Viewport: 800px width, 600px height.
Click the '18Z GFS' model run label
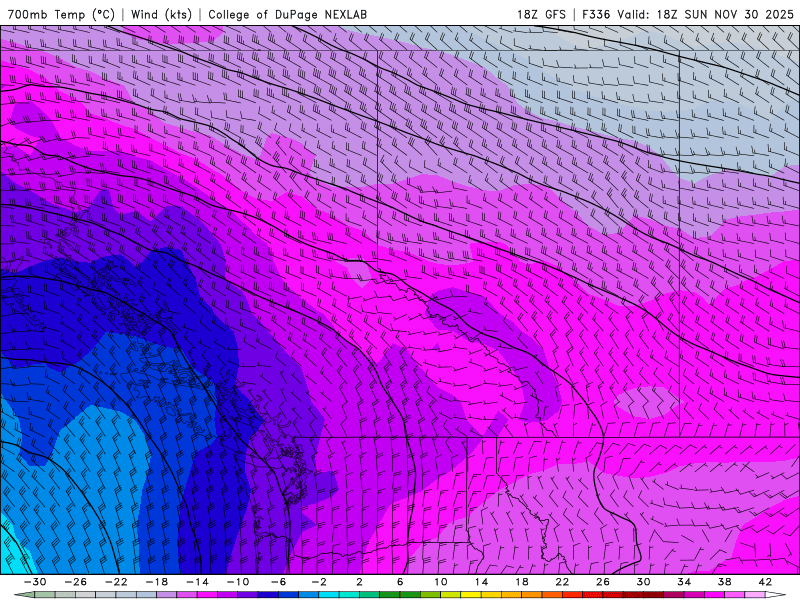click(x=541, y=14)
